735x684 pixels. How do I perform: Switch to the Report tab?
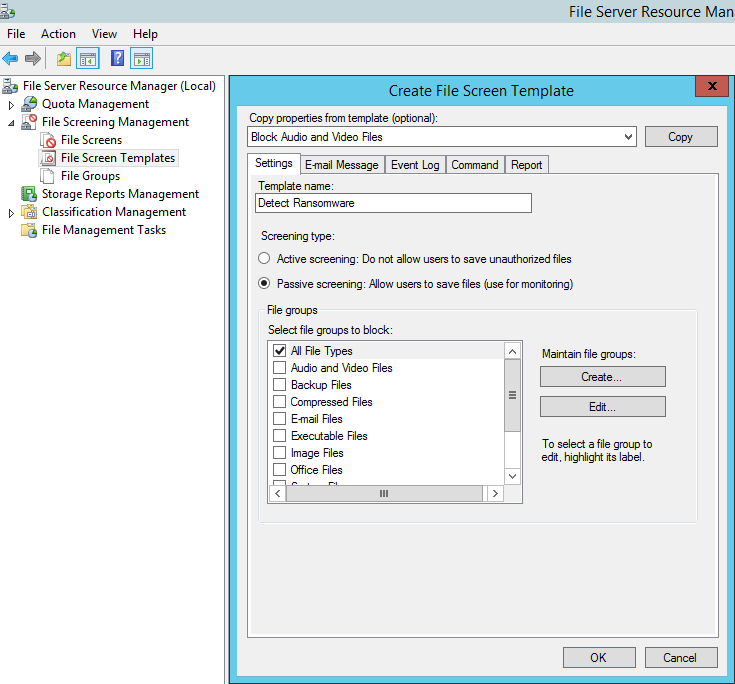pos(526,165)
